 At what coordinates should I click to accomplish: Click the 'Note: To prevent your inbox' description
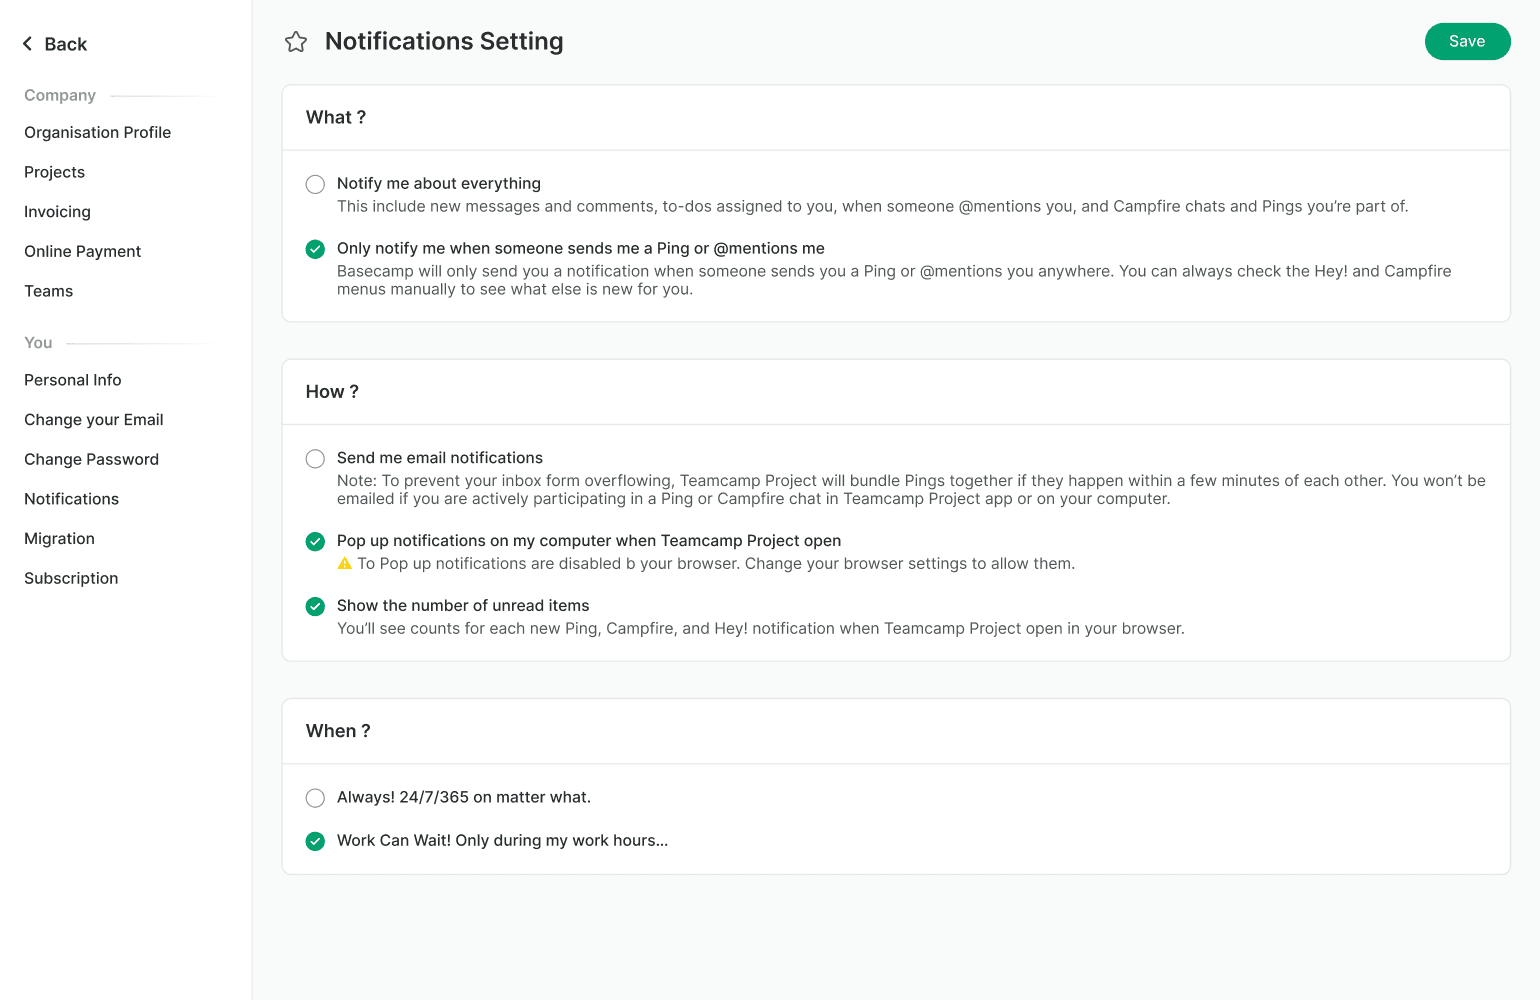(911, 489)
